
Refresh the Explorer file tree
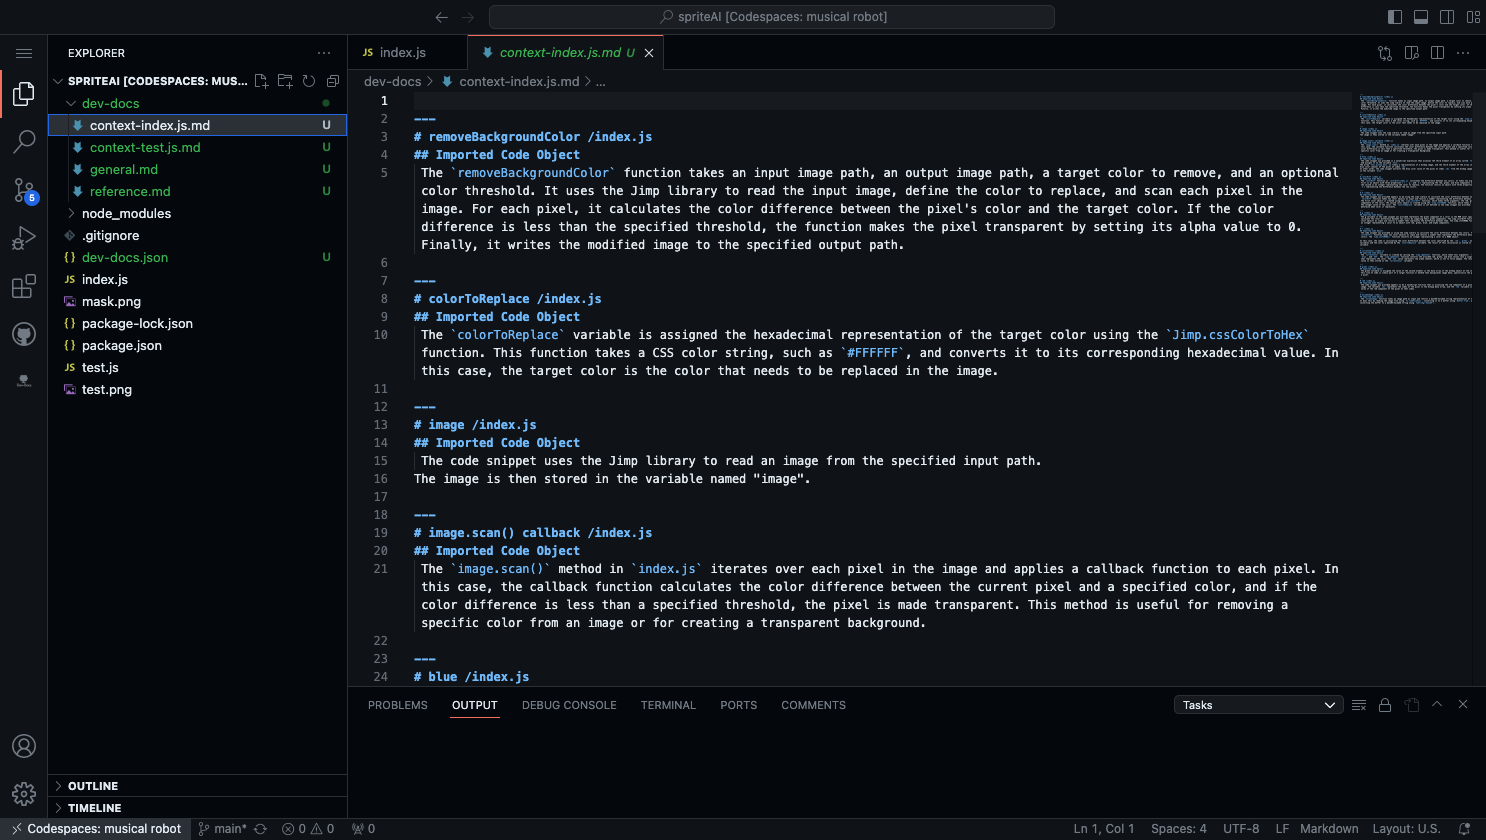point(309,81)
